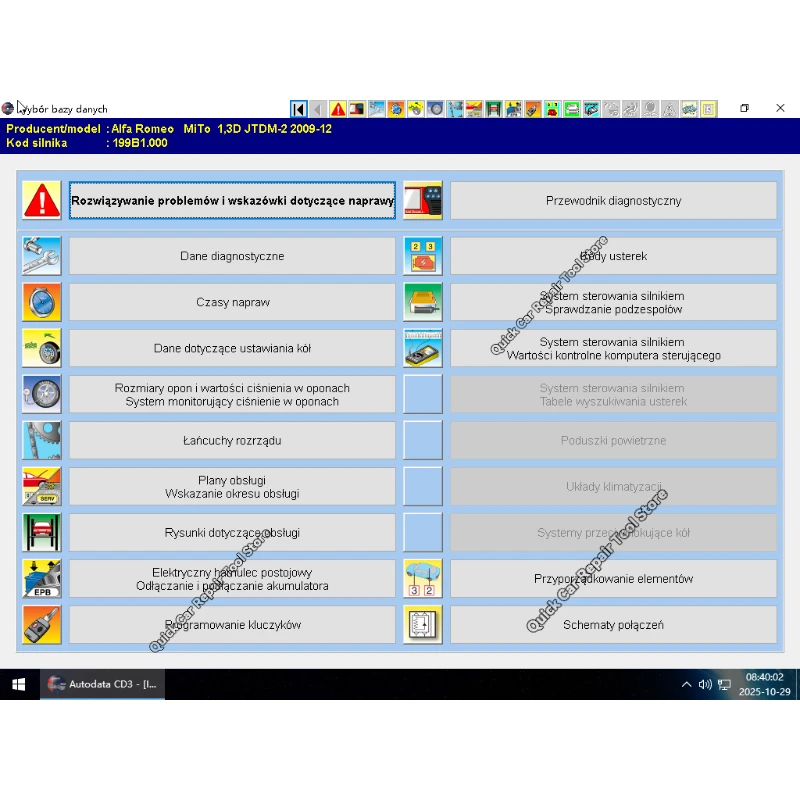Click large key fob icon beside Programowanie kluczyków

(x=42, y=624)
